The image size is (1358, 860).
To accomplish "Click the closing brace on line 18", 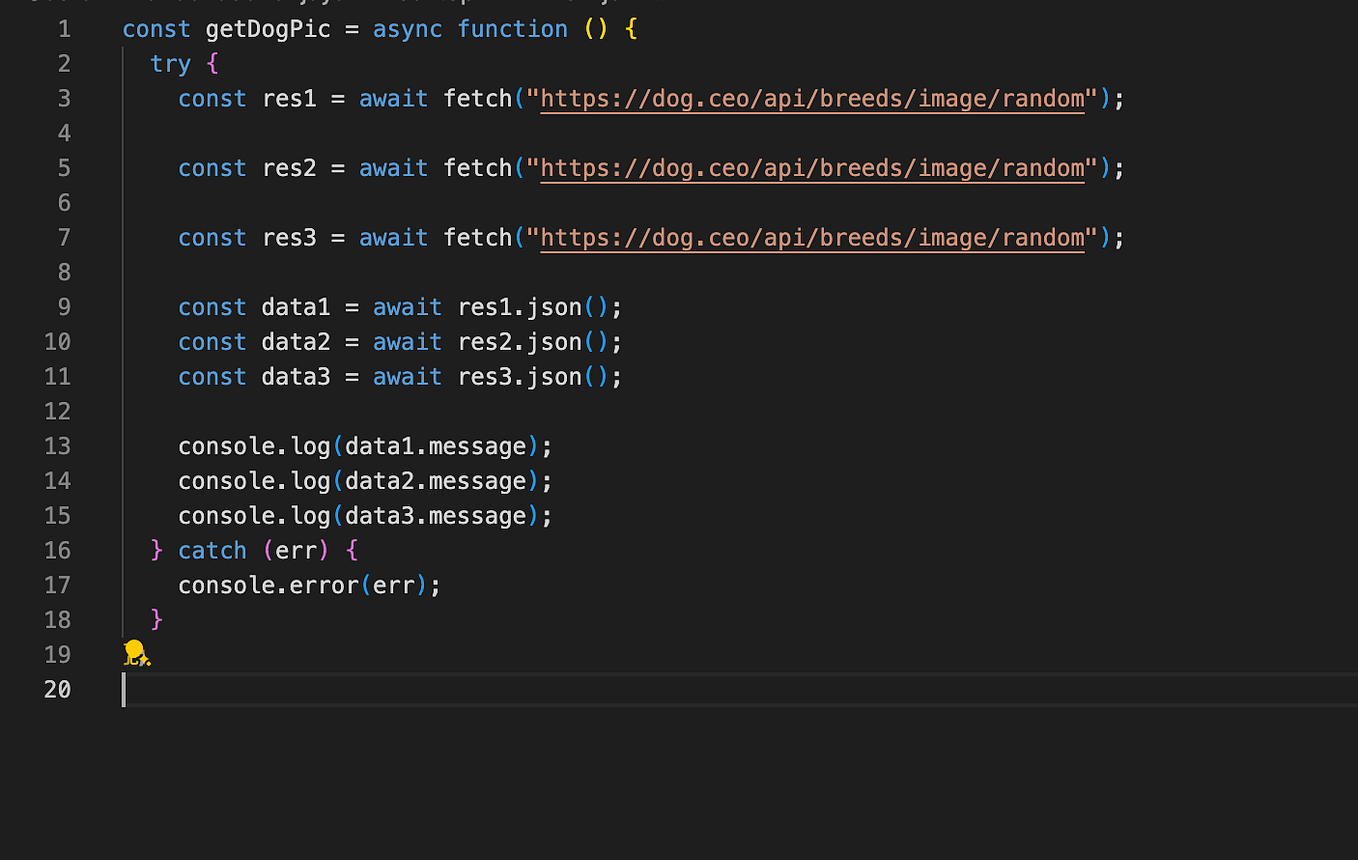I will 156,619.
